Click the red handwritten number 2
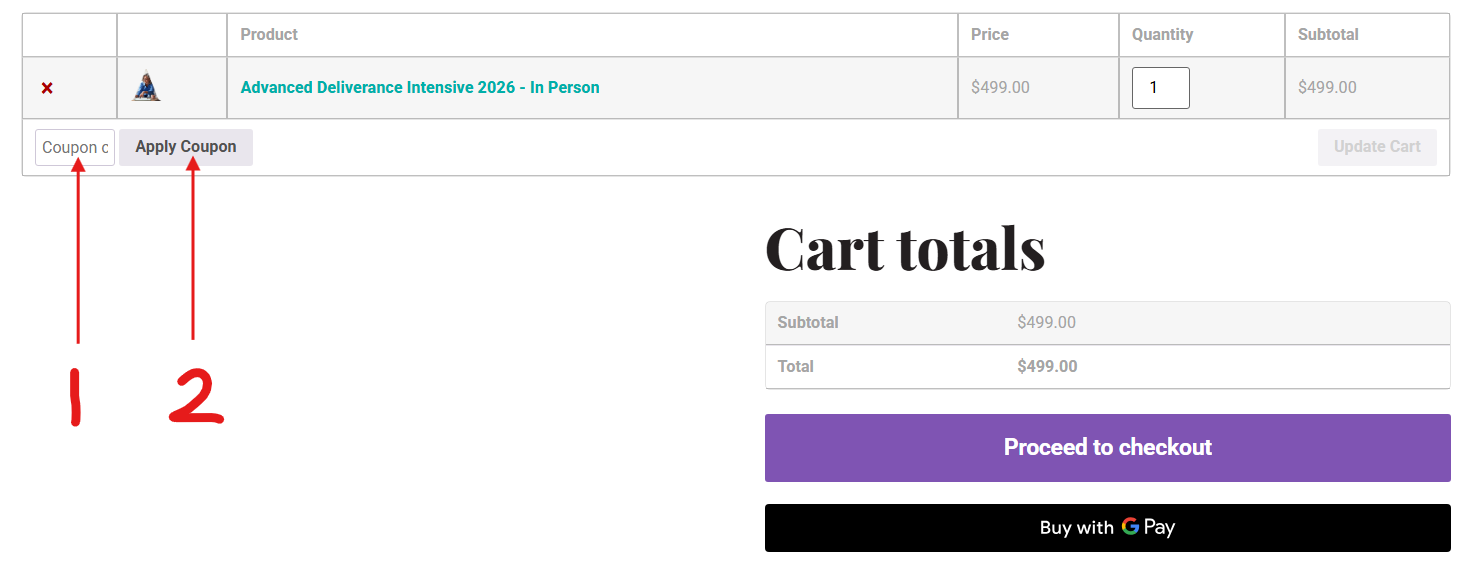Viewport: 1465px width, 575px height. (x=196, y=396)
